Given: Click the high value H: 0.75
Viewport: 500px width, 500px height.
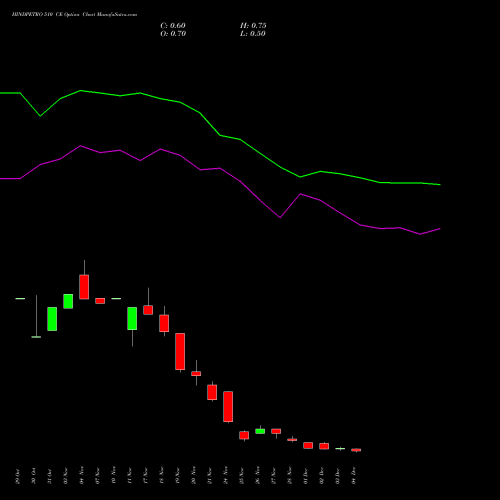Looking at the screenshot, I should [x=253, y=26].
